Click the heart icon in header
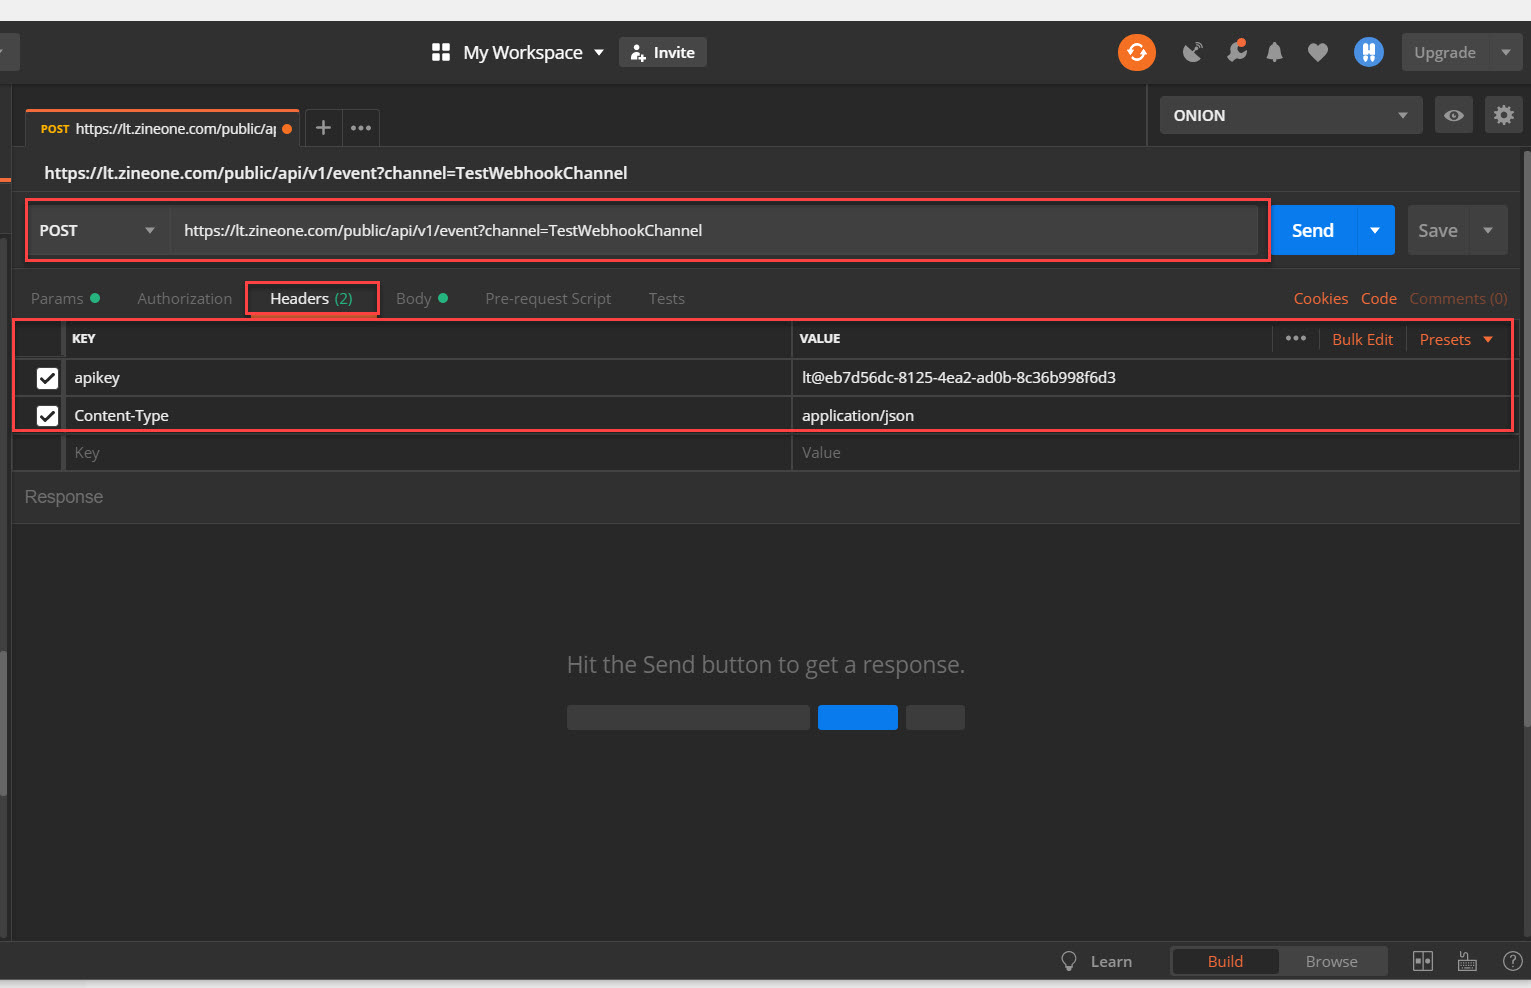 (1318, 52)
